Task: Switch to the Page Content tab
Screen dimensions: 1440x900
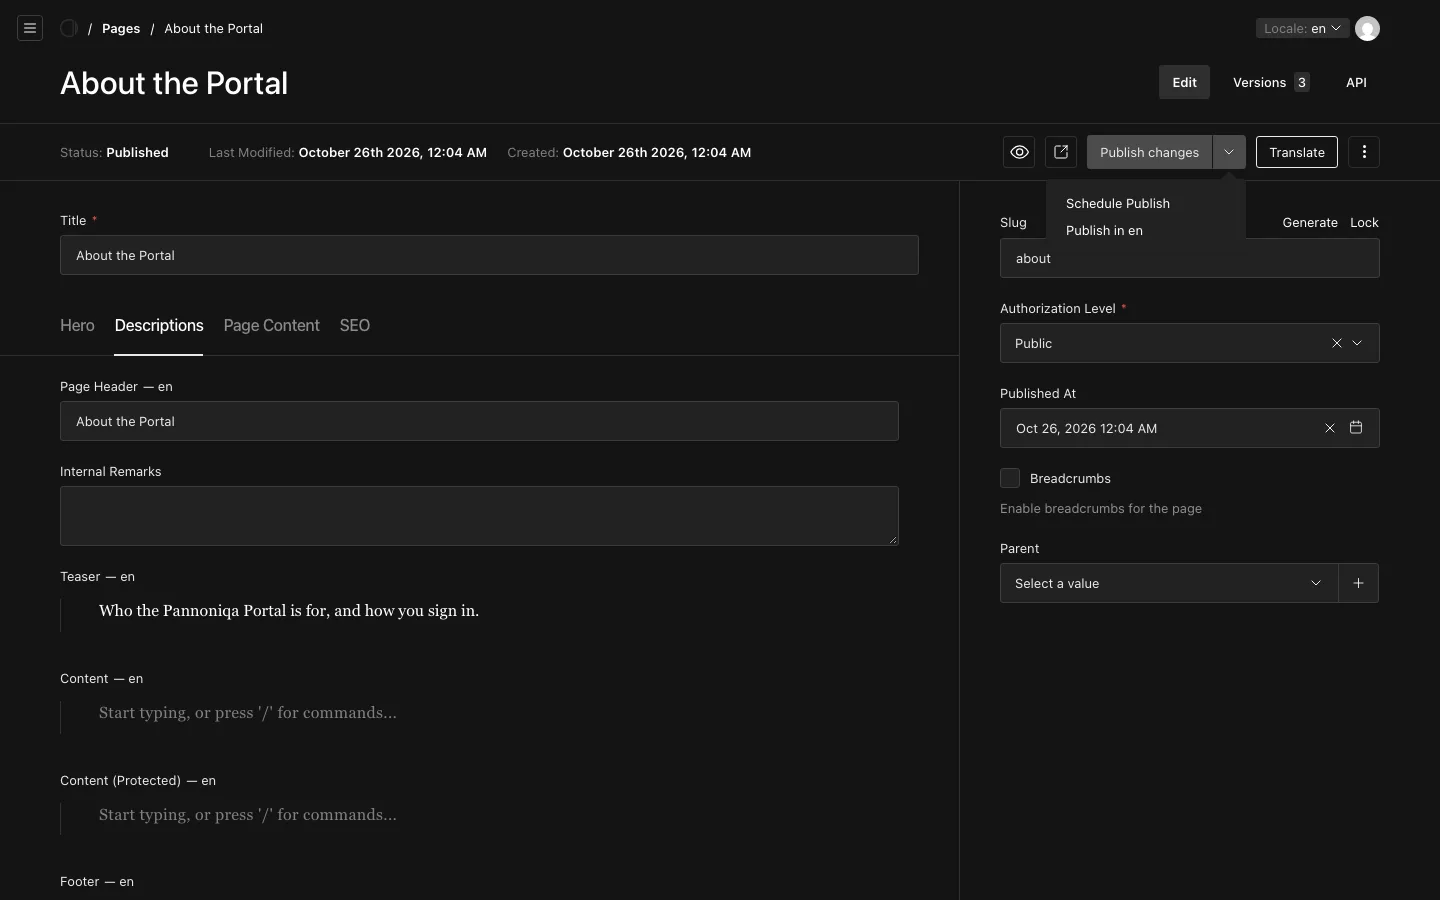Action: [x=272, y=325]
